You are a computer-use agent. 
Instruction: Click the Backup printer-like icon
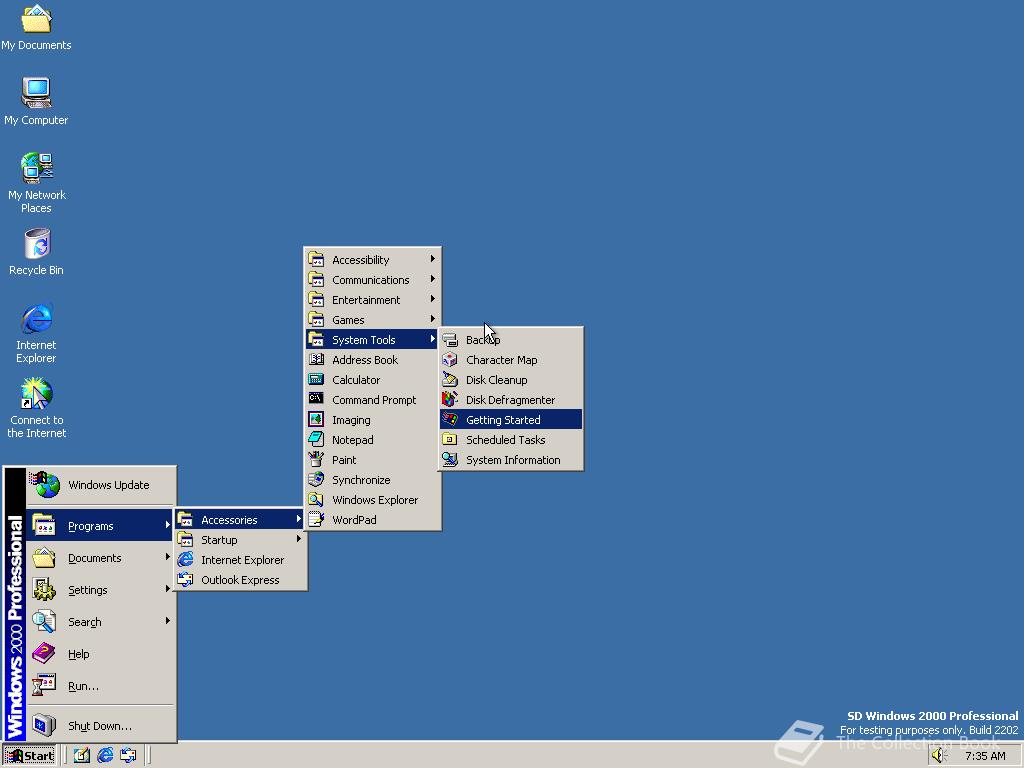point(449,340)
